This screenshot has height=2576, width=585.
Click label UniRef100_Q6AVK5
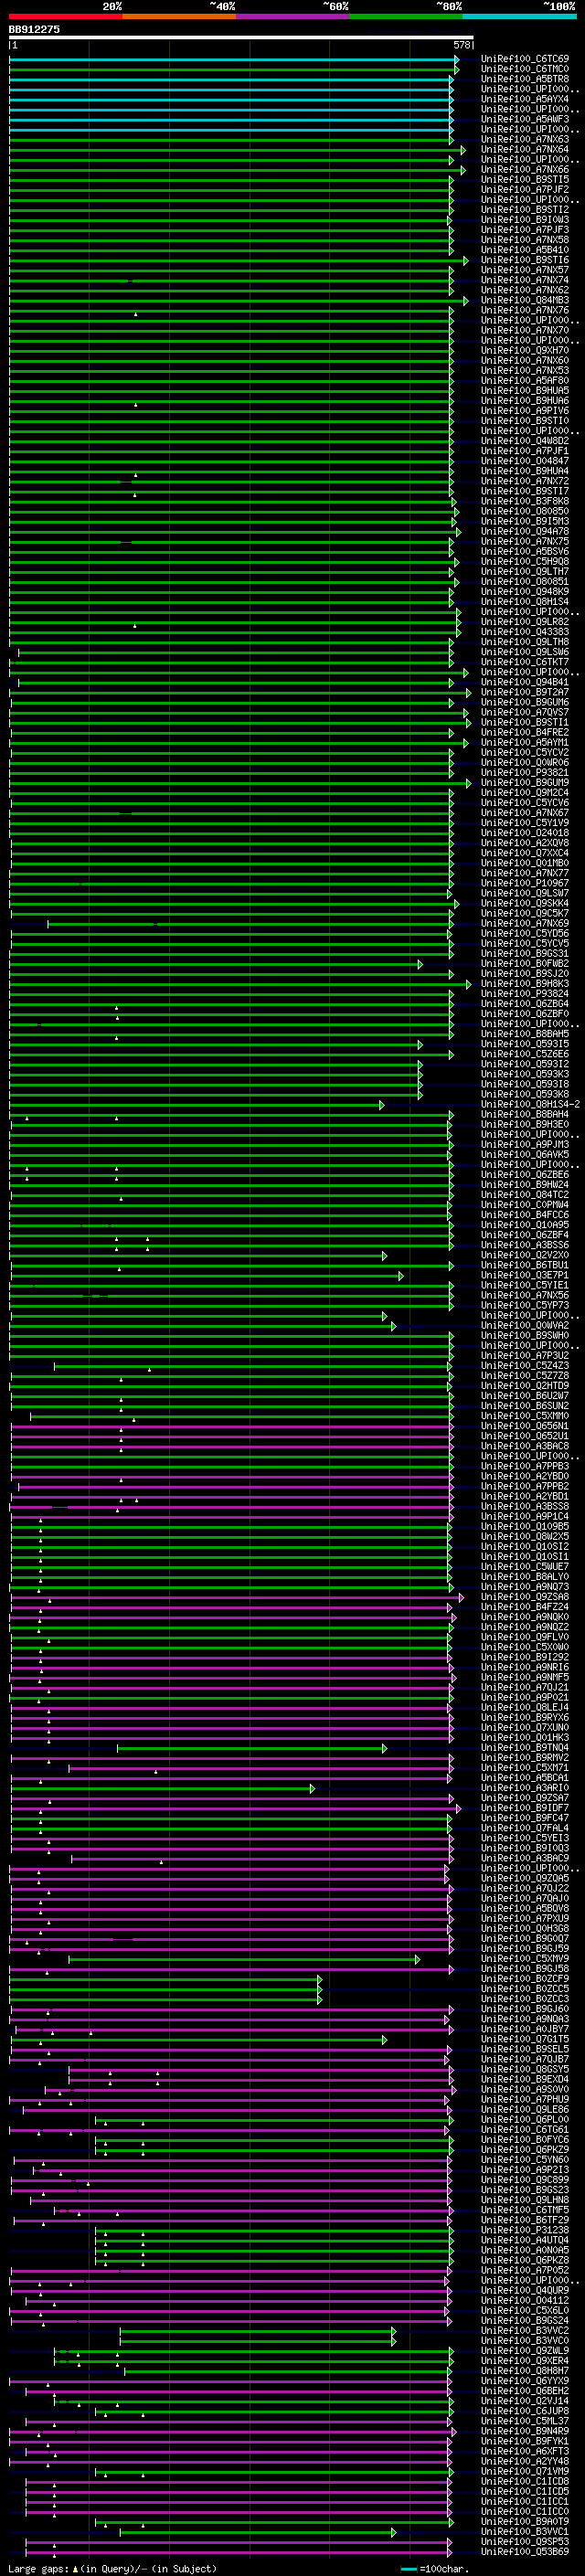tap(525, 1155)
